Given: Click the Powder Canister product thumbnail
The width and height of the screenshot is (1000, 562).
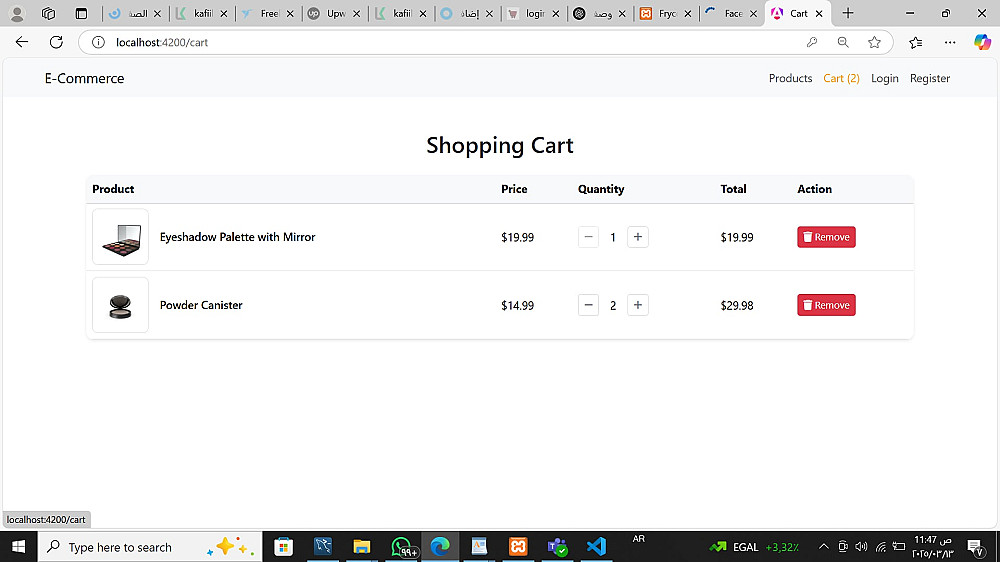Looking at the screenshot, I should (x=120, y=305).
